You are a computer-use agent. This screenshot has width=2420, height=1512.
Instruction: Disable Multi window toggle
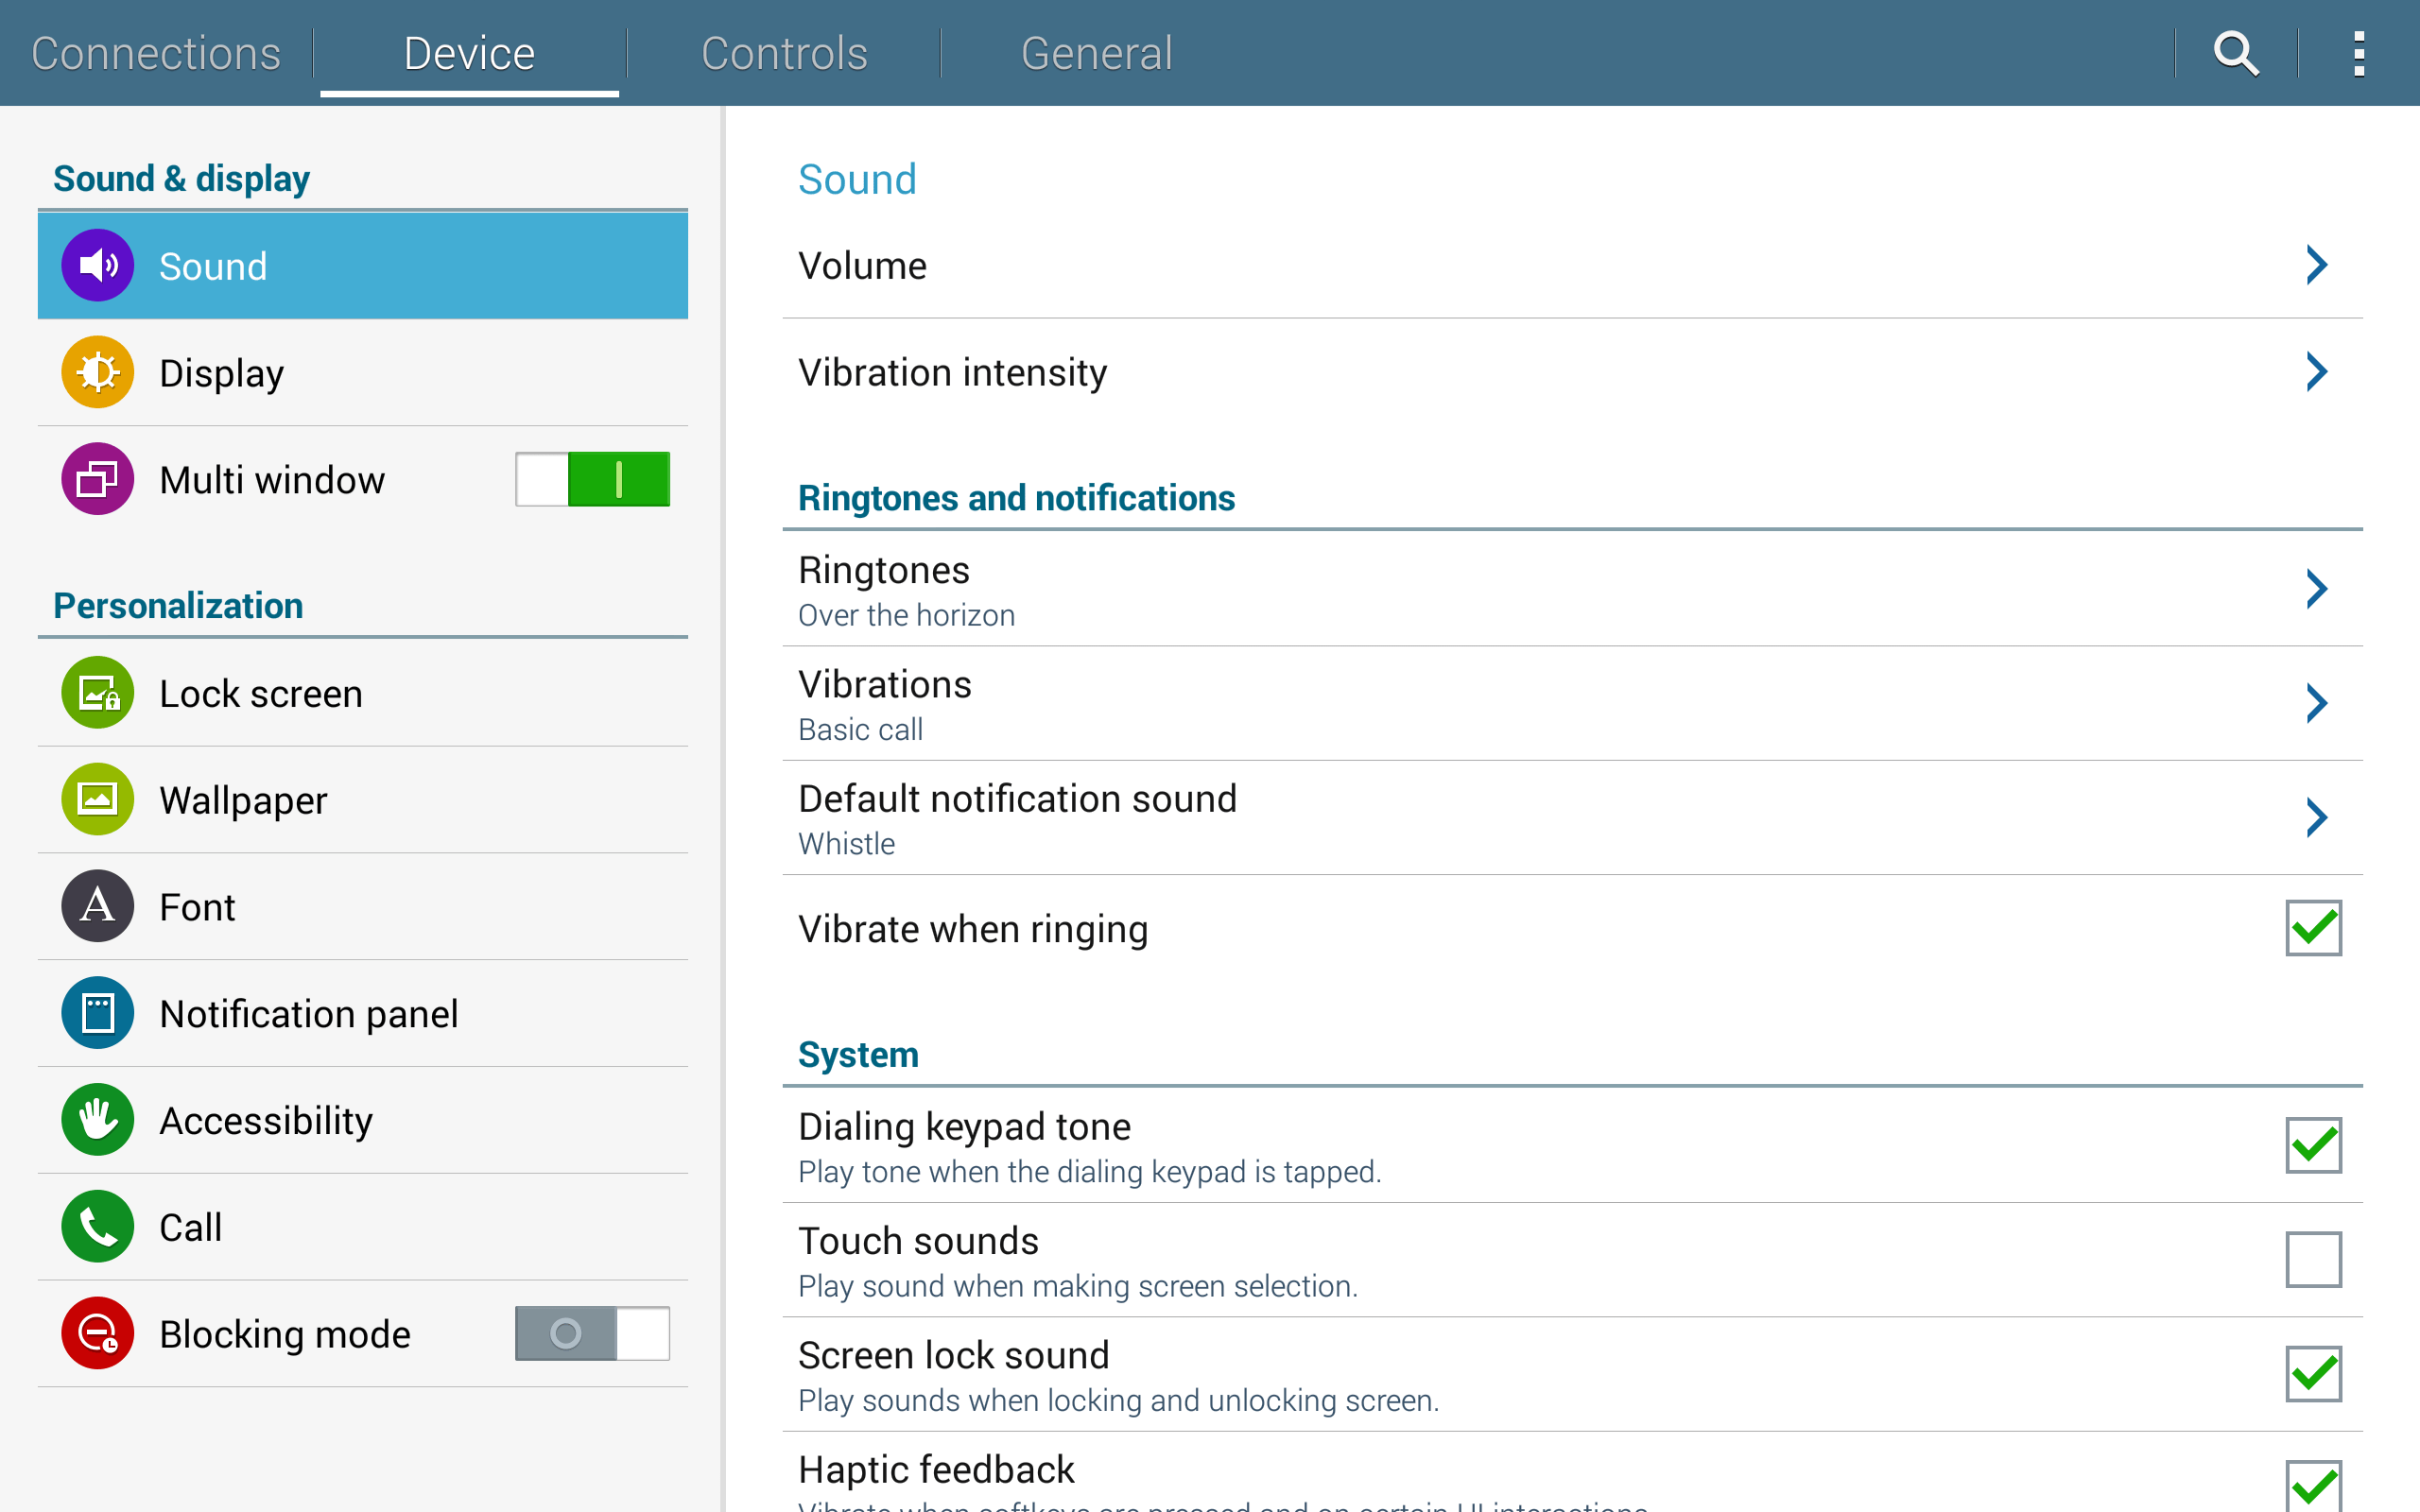[x=592, y=479]
